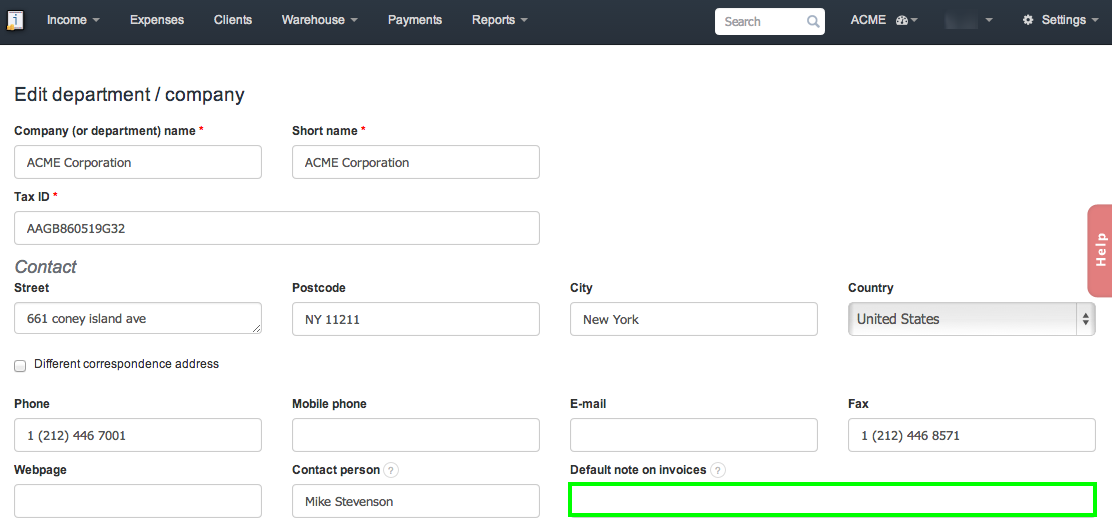The width and height of the screenshot is (1112, 523).
Task: Click the help icon next to Default note on invoices
Action: click(718, 470)
